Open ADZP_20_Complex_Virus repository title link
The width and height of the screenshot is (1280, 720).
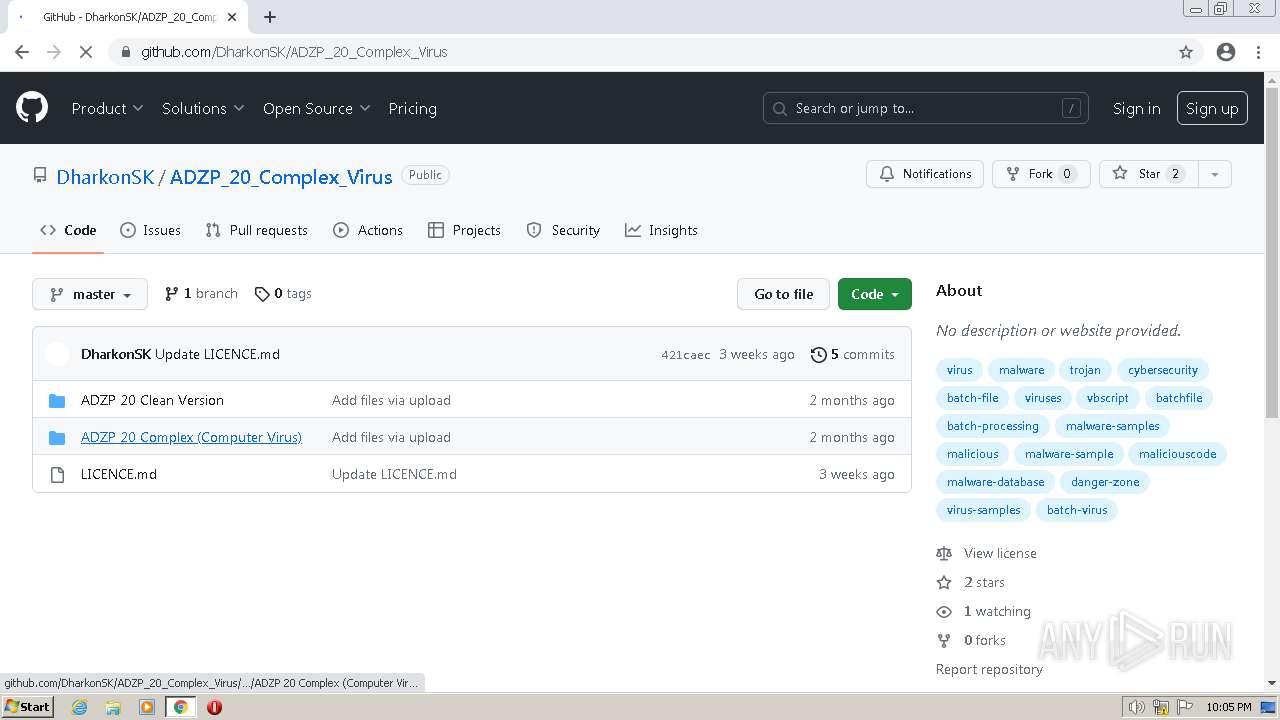tap(281, 177)
